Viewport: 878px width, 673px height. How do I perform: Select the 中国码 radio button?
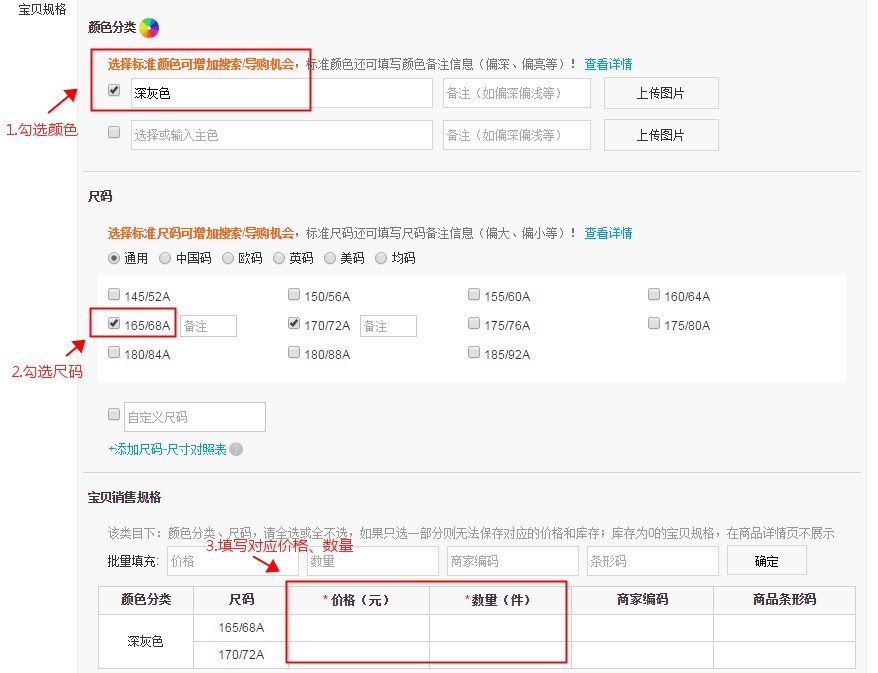(165, 257)
